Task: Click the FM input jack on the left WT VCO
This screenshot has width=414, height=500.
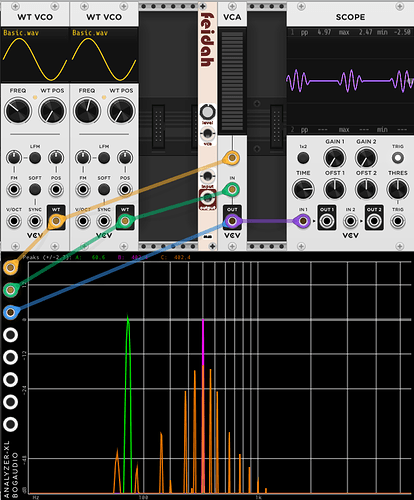Action: pyautogui.click(x=14, y=189)
